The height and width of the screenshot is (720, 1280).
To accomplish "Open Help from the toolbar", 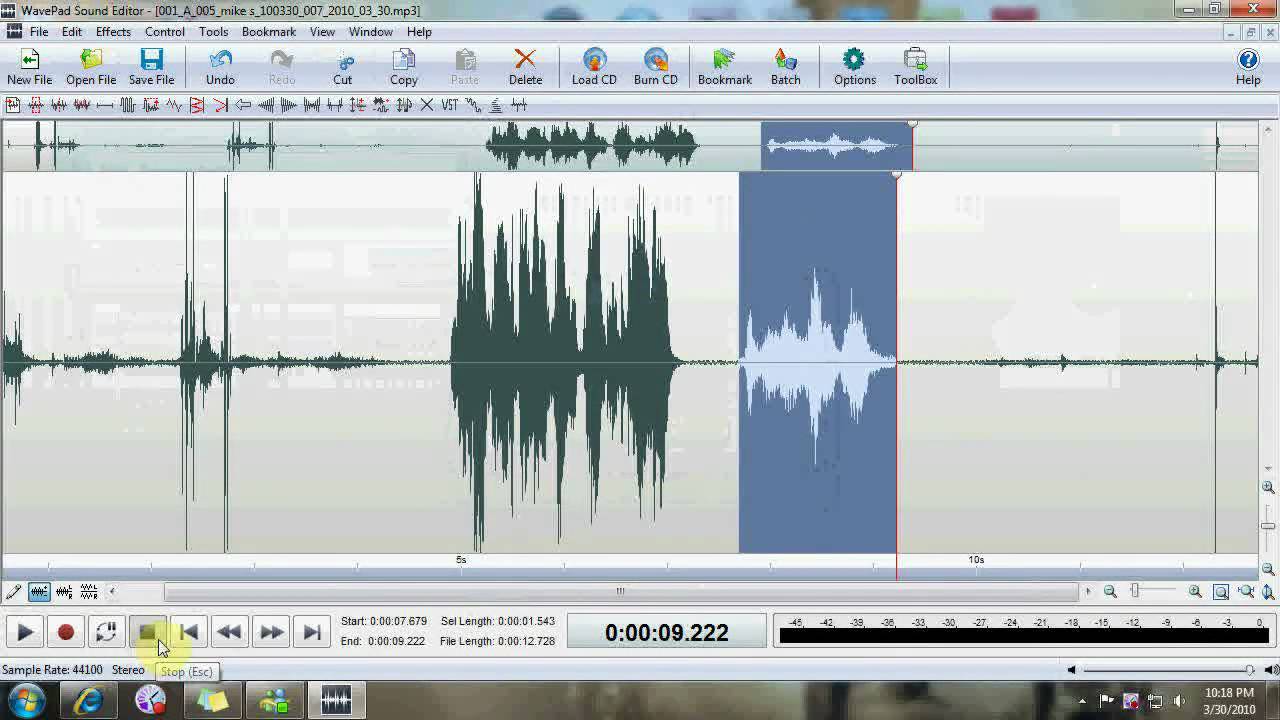I will (x=1248, y=67).
